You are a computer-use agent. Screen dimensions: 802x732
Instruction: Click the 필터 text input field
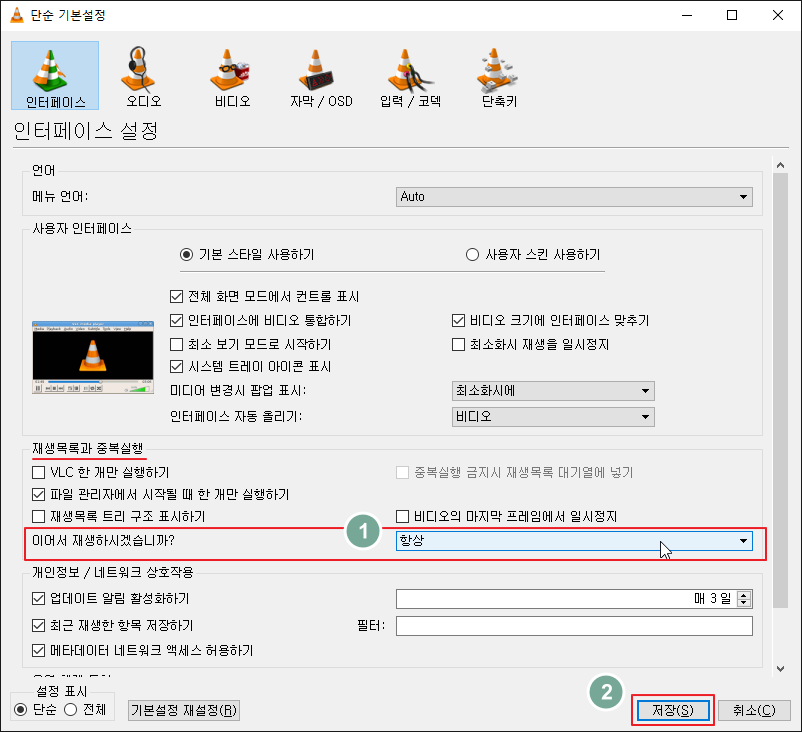(574, 626)
